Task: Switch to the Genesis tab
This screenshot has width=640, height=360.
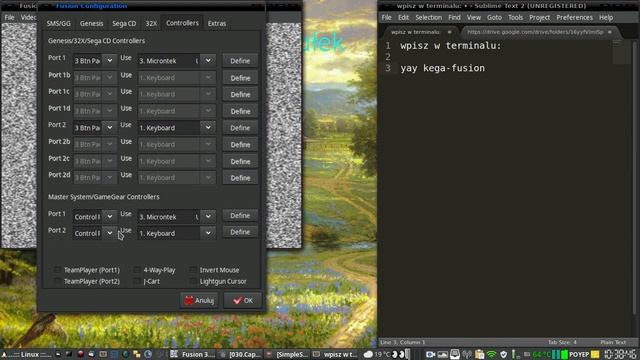Action: (x=91, y=23)
